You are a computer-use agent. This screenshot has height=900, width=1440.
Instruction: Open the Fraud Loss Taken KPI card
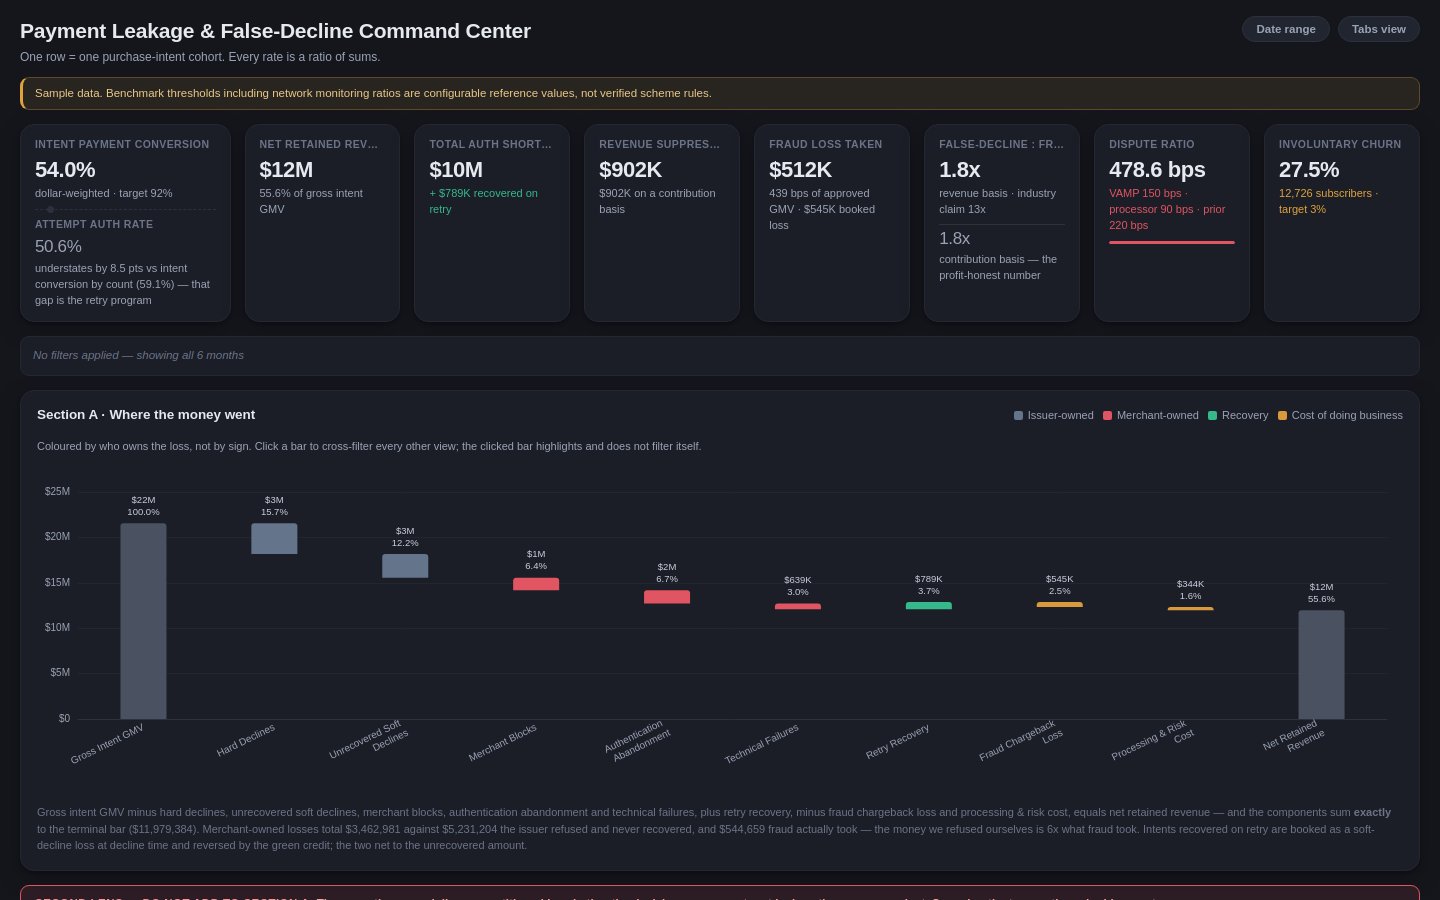pyautogui.click(x=832, y=223)
